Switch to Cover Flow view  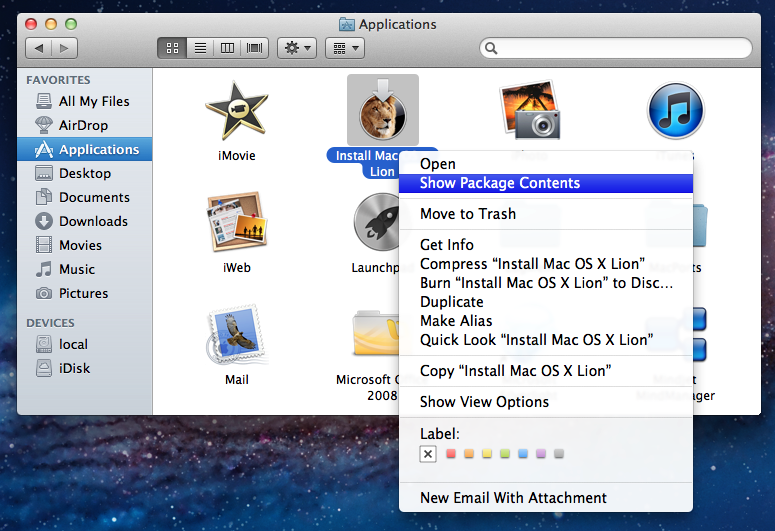click(255, 48)
